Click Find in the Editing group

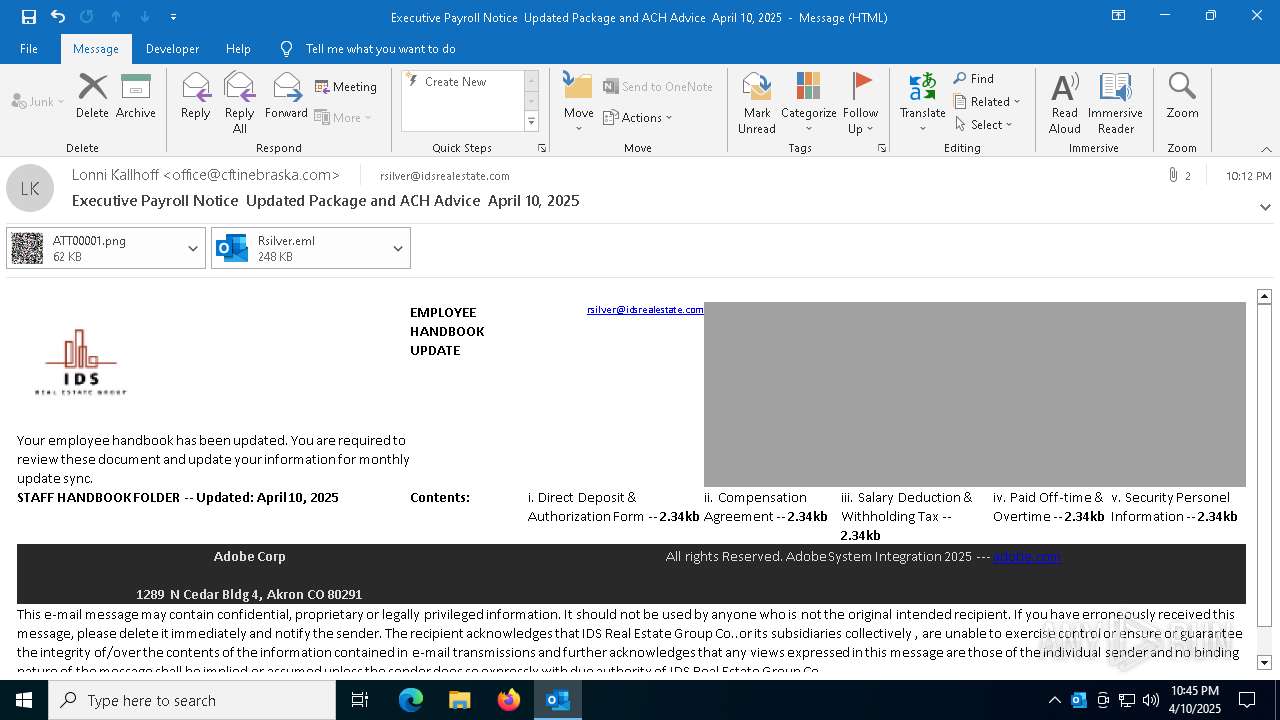974,79
